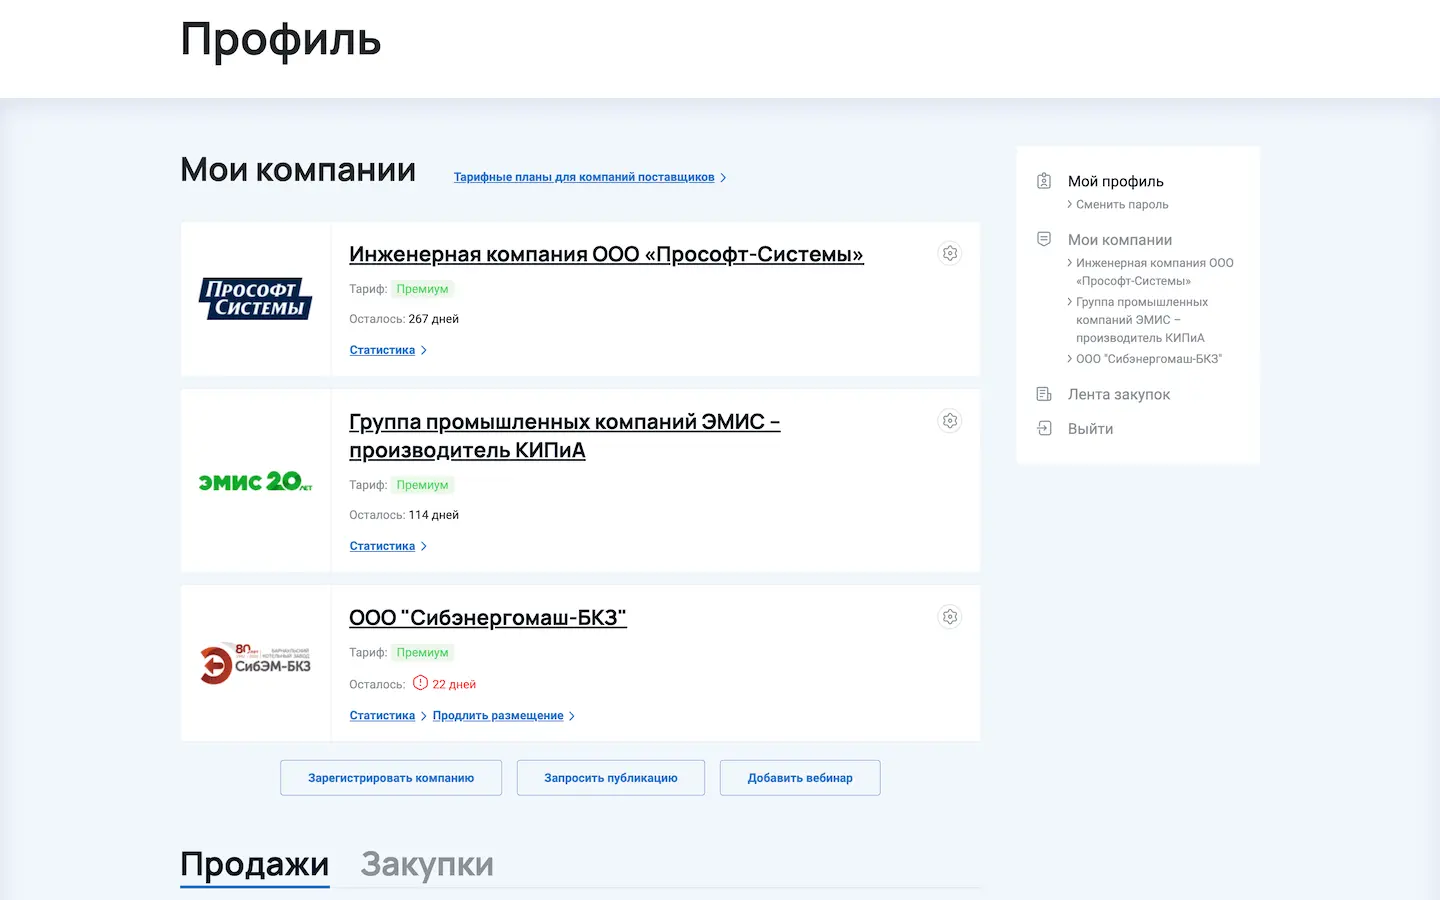Click Продлить размещение link
This screenshot has width=1440, height=900.
click(x=498, y=716)
